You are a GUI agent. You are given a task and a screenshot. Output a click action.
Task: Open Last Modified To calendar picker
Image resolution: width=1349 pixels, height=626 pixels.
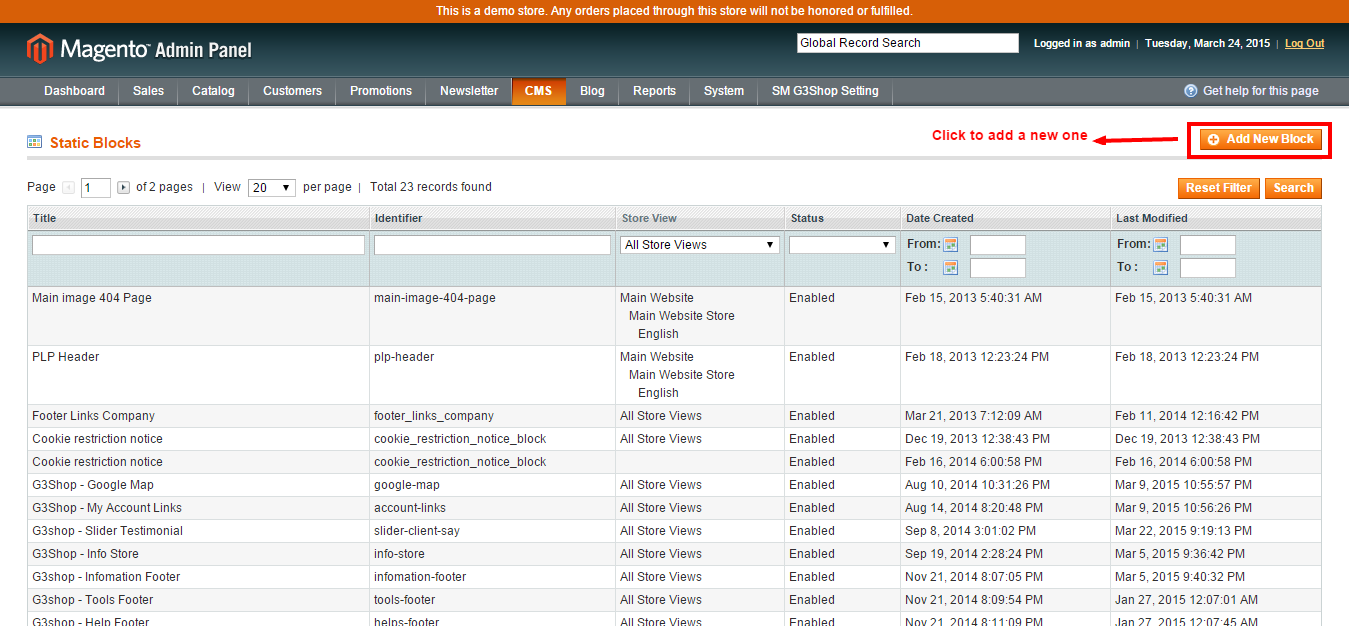point(1161,268)
